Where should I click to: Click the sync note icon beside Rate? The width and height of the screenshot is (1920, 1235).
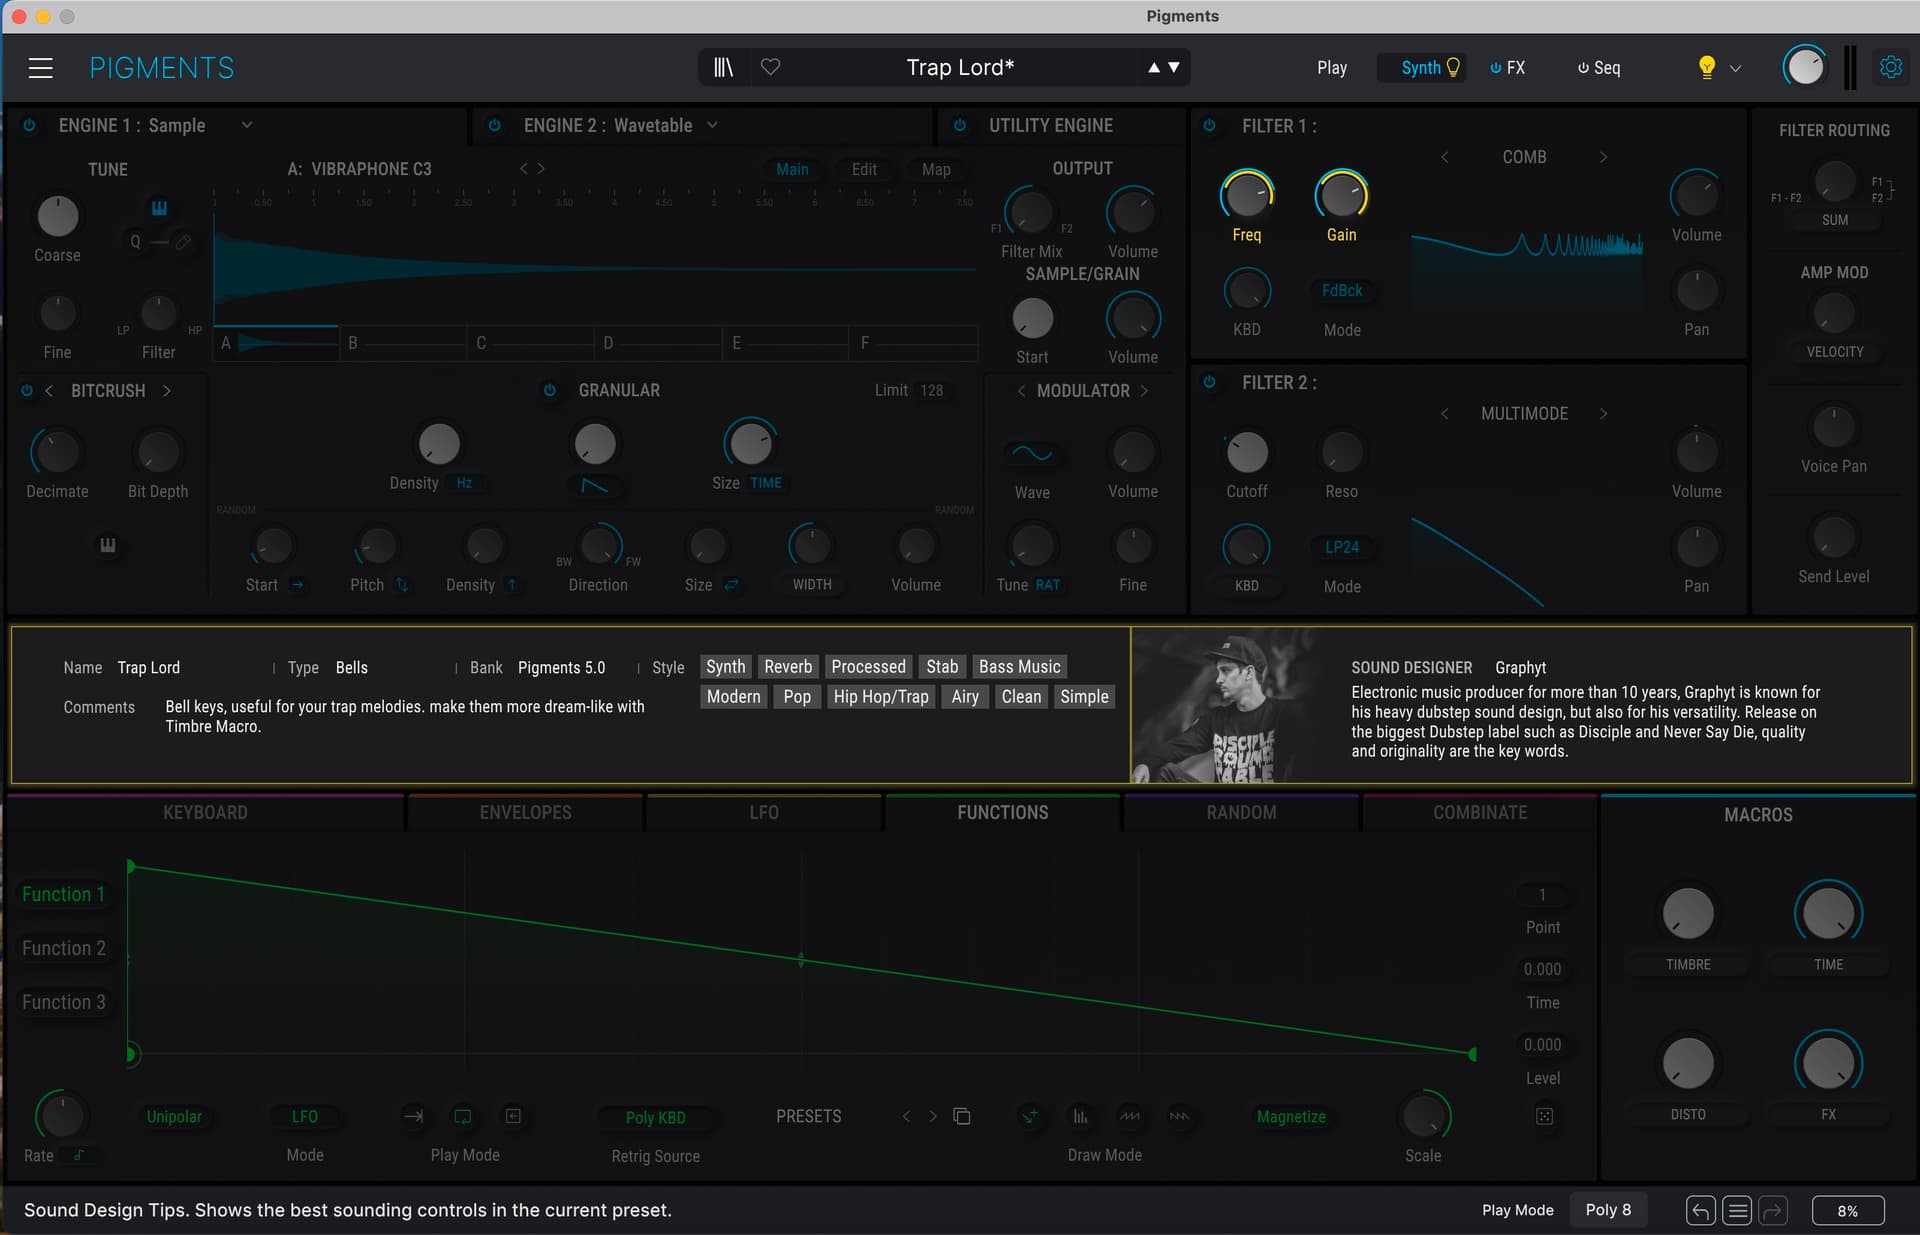pyautogui.click(x=79, y=1155)
